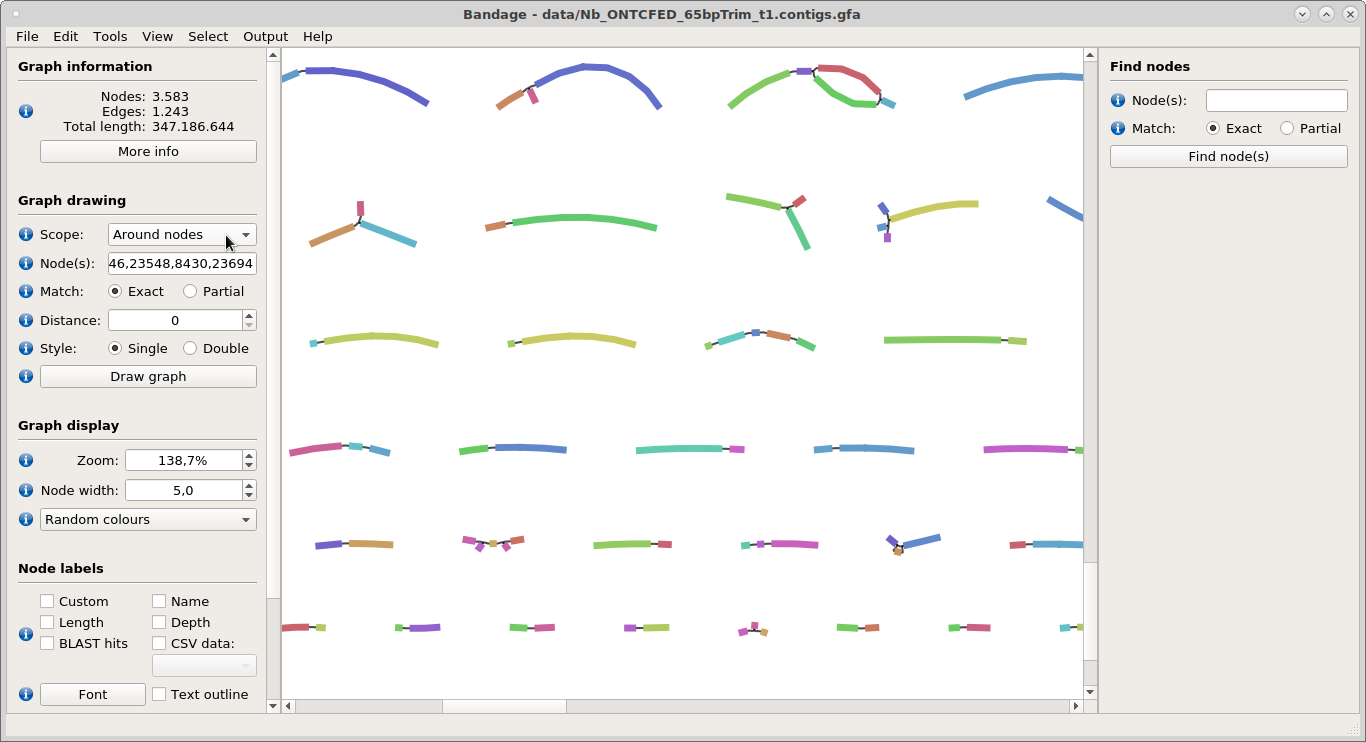
Task: Increase the Zoom value with up arrow
Action: pos(249,455)
